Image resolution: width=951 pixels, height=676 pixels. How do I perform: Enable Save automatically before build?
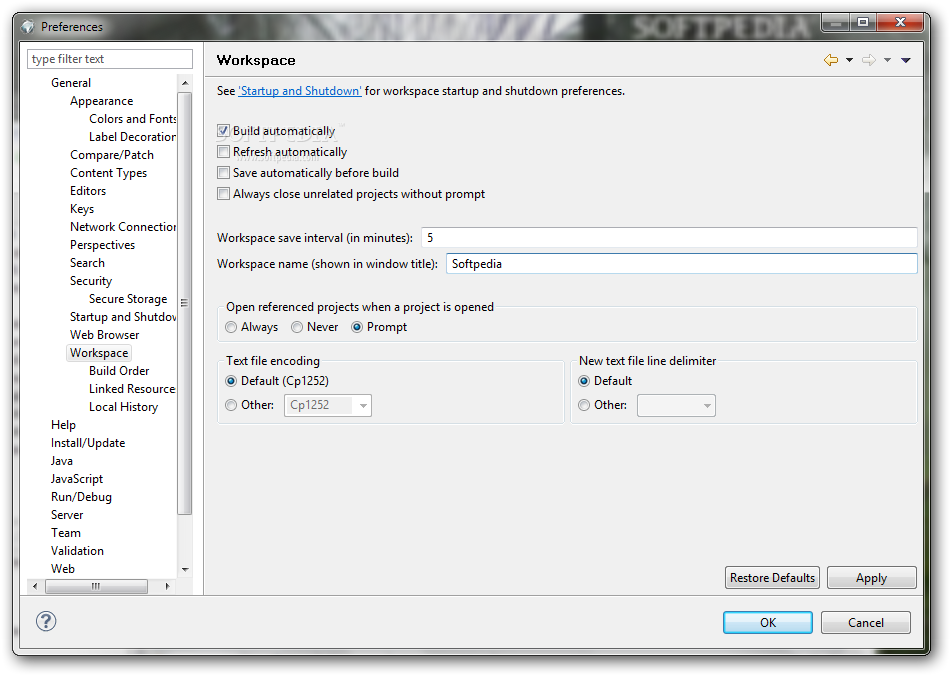[223, 173]
